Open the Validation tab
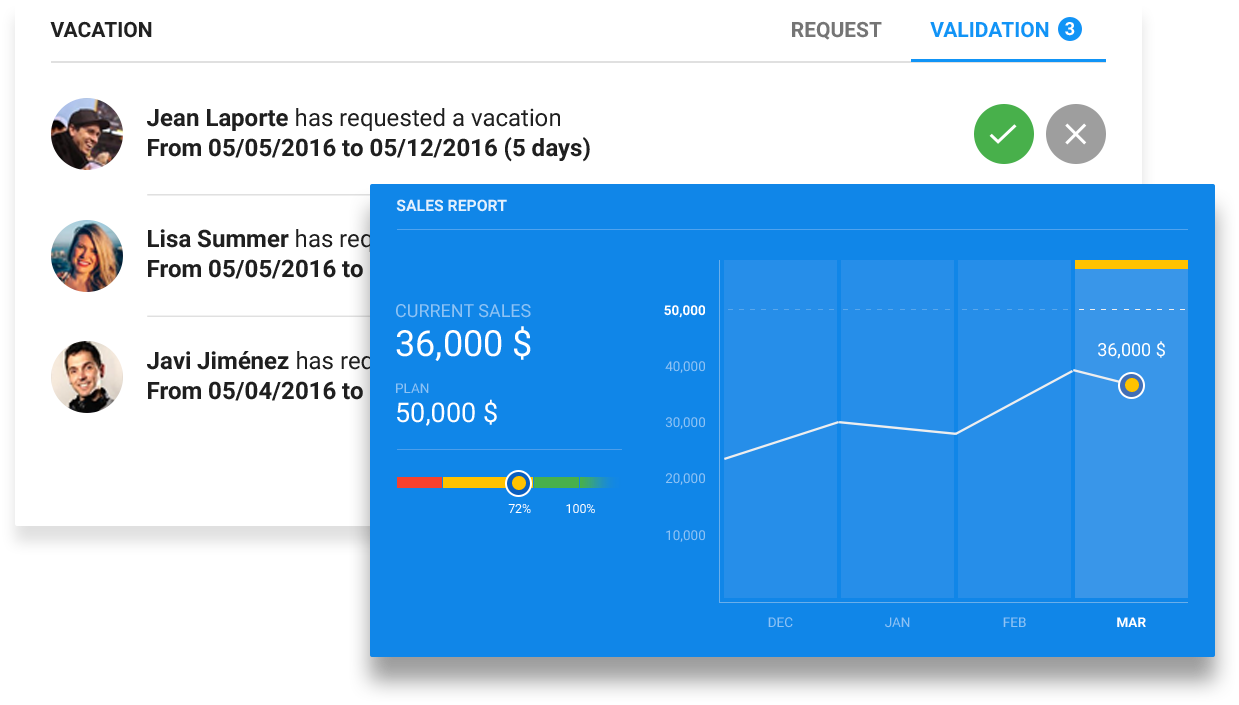 (1008, 31)
